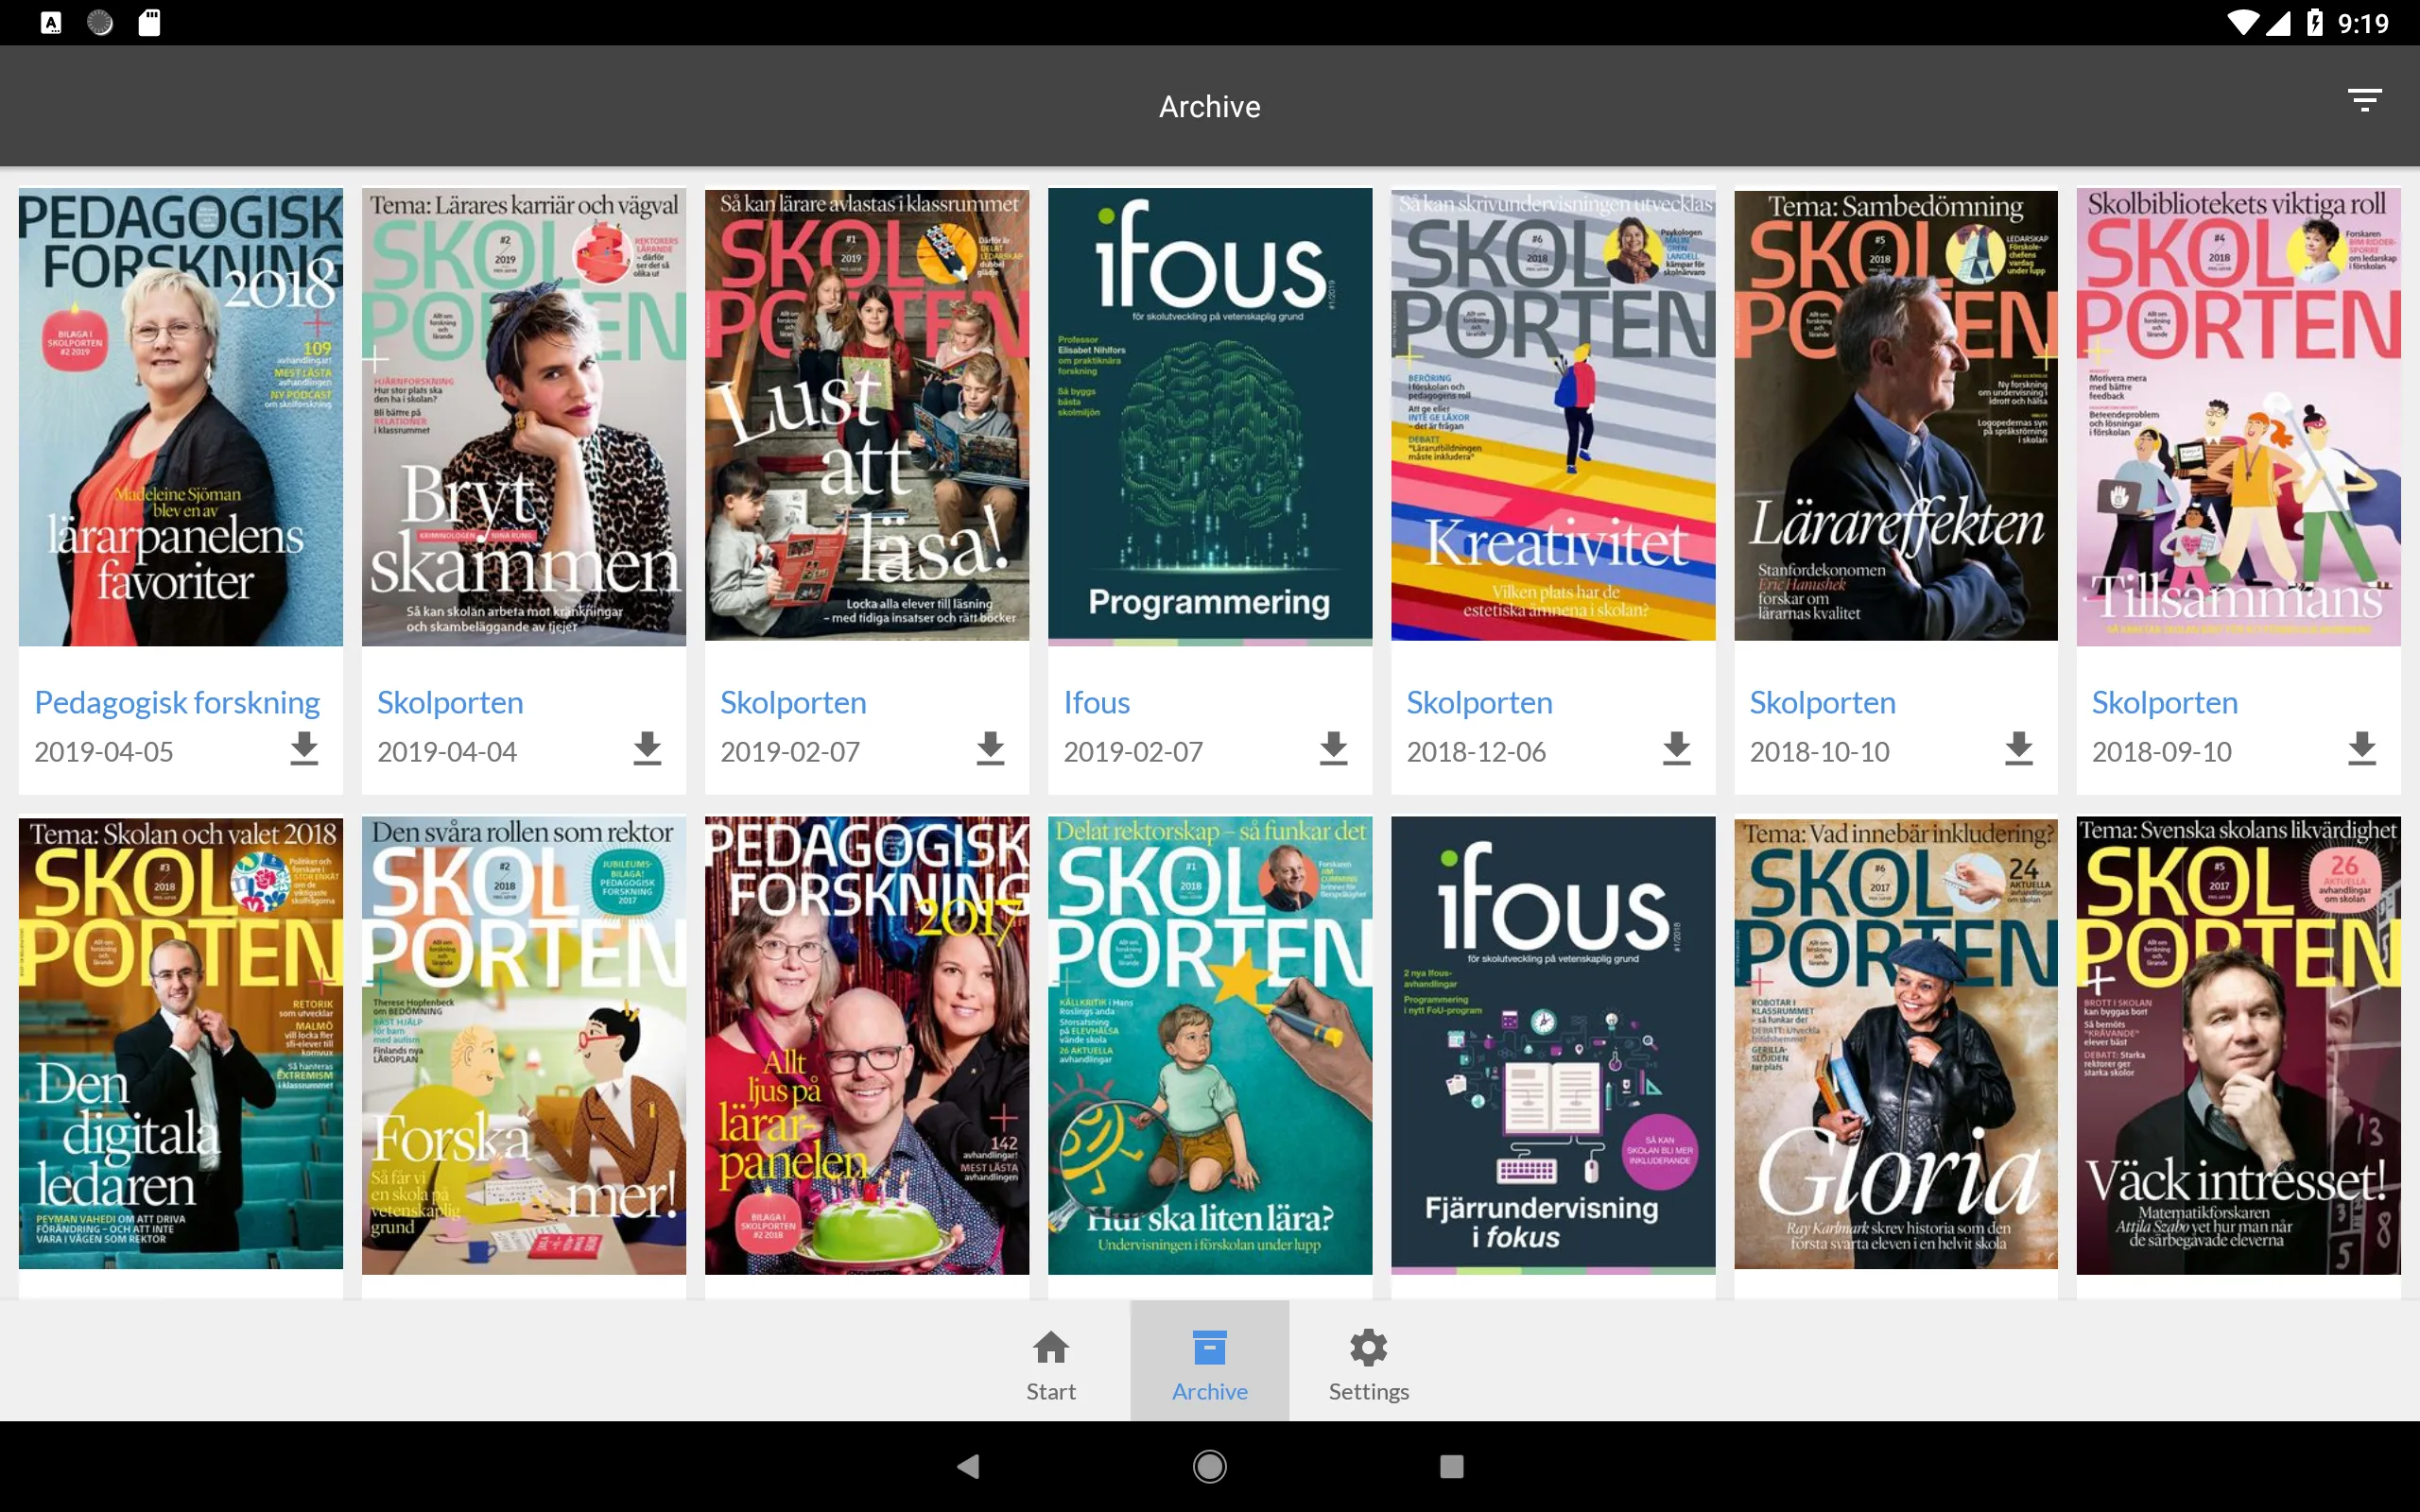Download Skolporten 2019-04-04 issue
The height and width of the screenshot is (1512, 2420).
click(648, 749)
